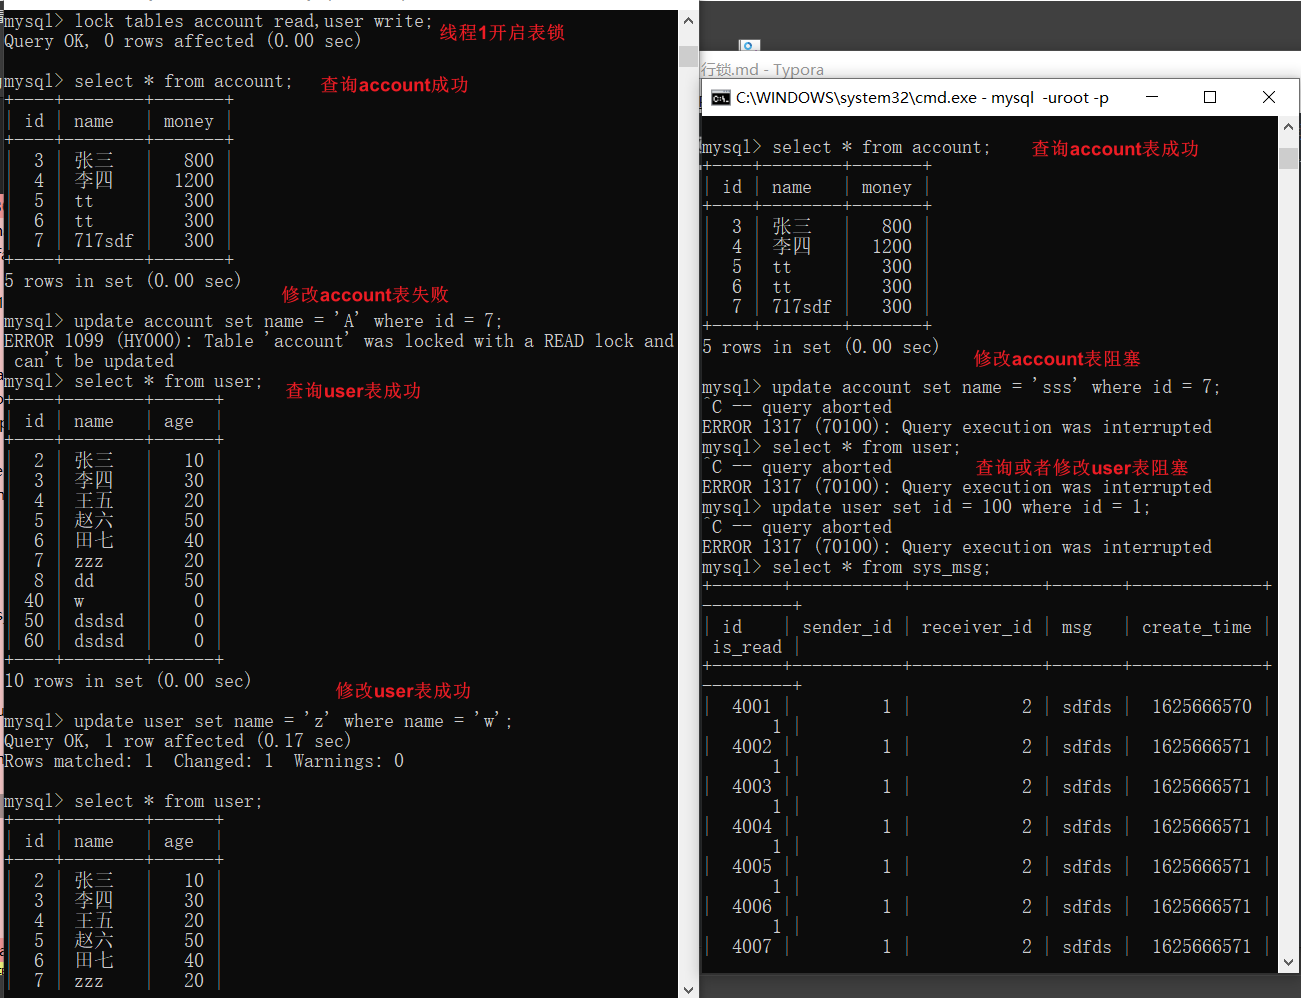Open the cmd.exe window system menu icon
This screenshot has height=998, width=1301.
pos(720,97)
